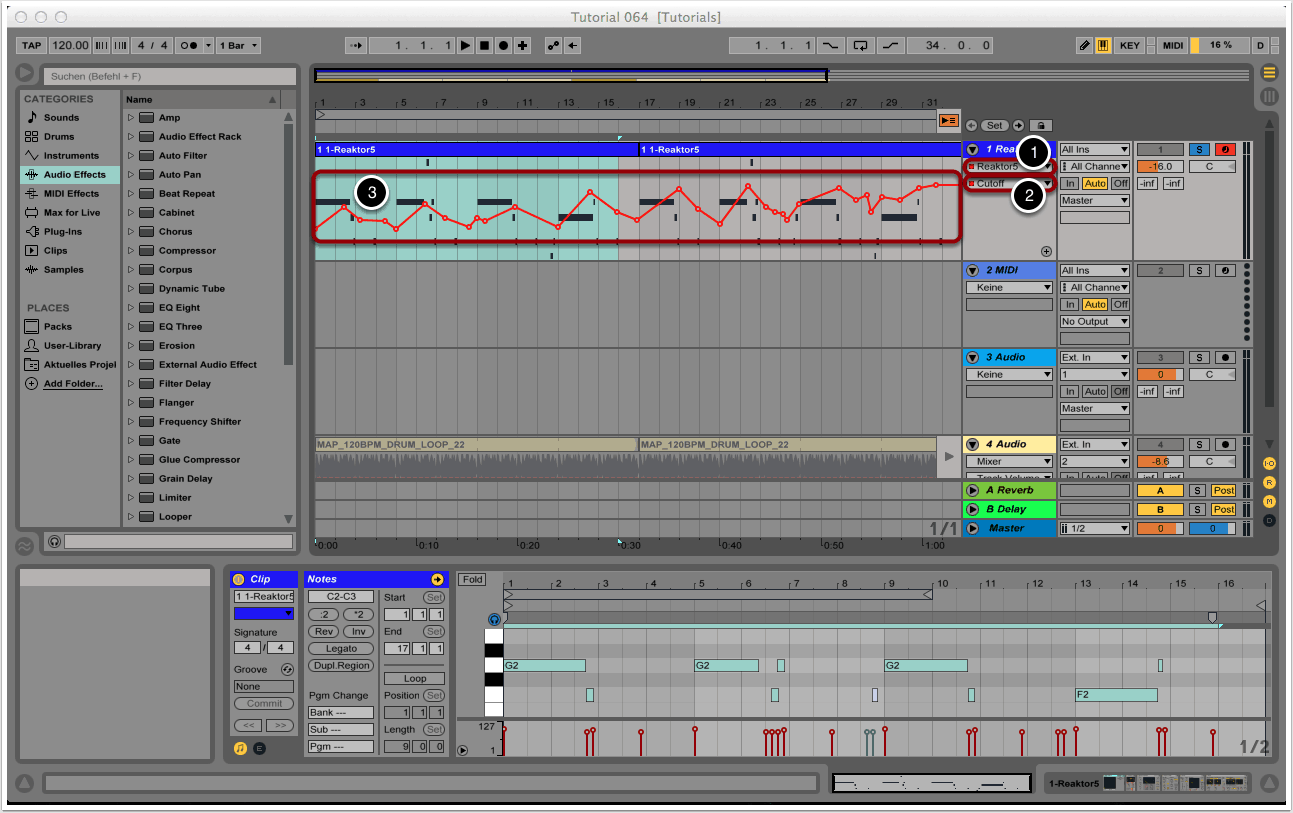This screenshot has width=1293, height=813.
Task: Select the Drums category
Action: (x=60, y=137)
